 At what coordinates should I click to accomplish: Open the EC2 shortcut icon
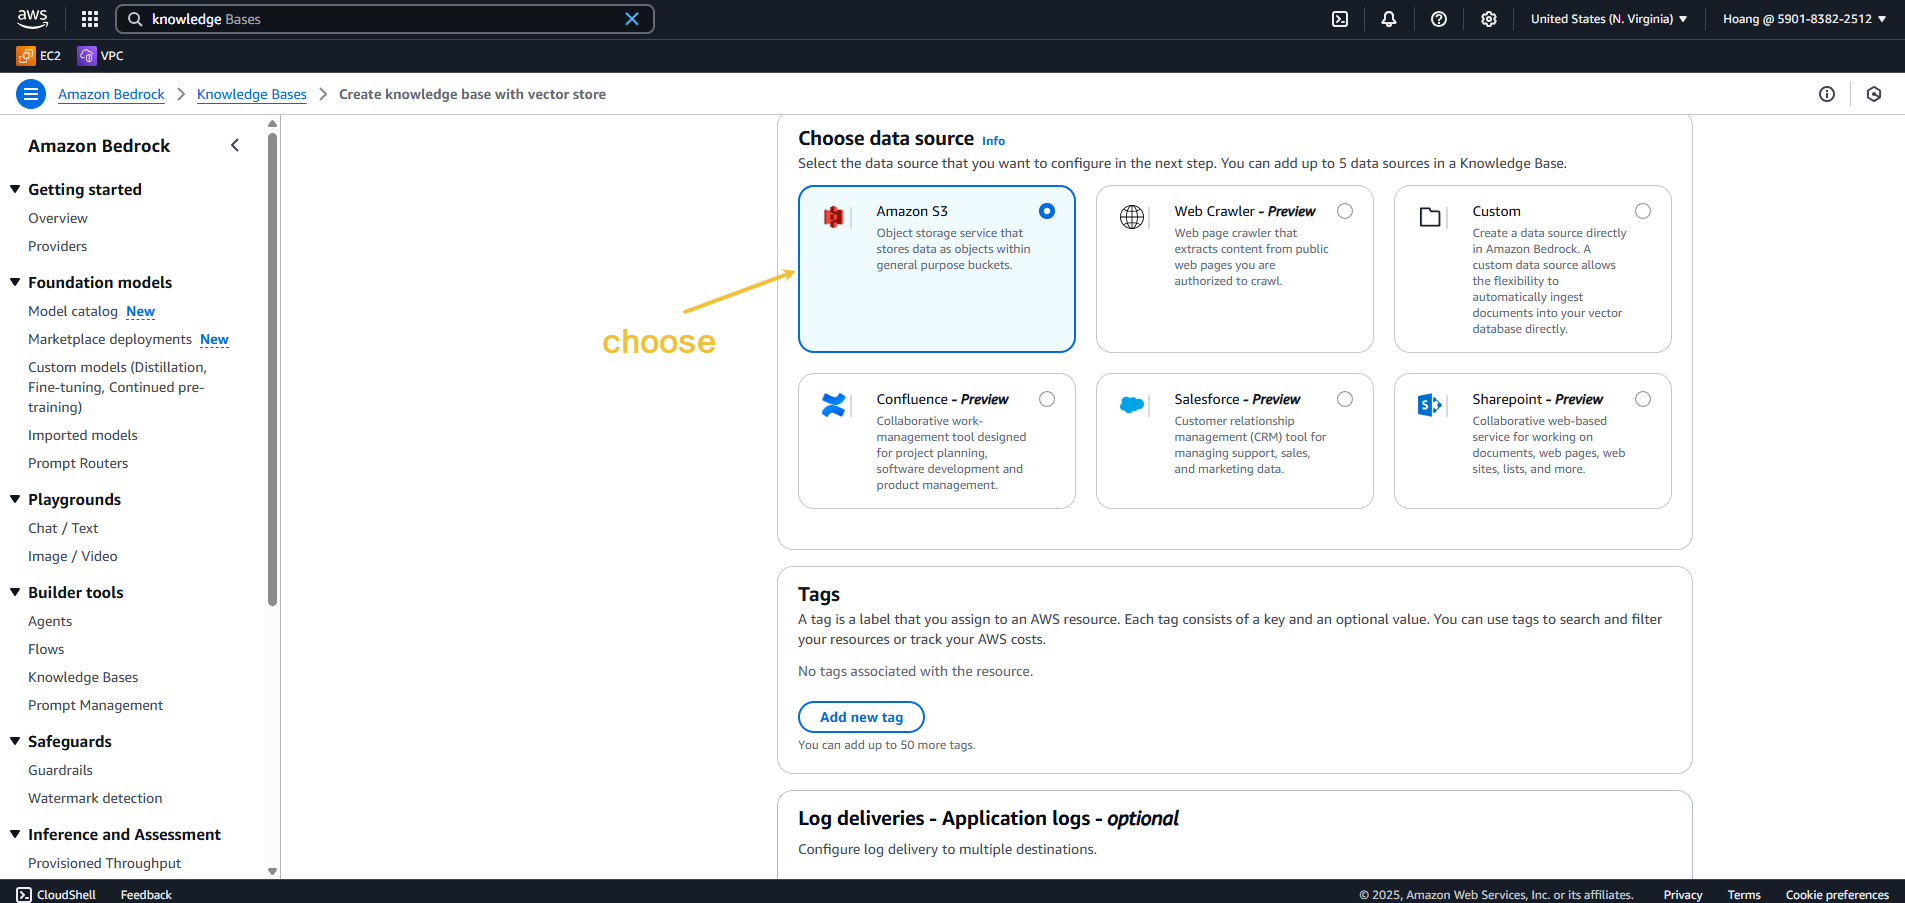click(26, 56)
